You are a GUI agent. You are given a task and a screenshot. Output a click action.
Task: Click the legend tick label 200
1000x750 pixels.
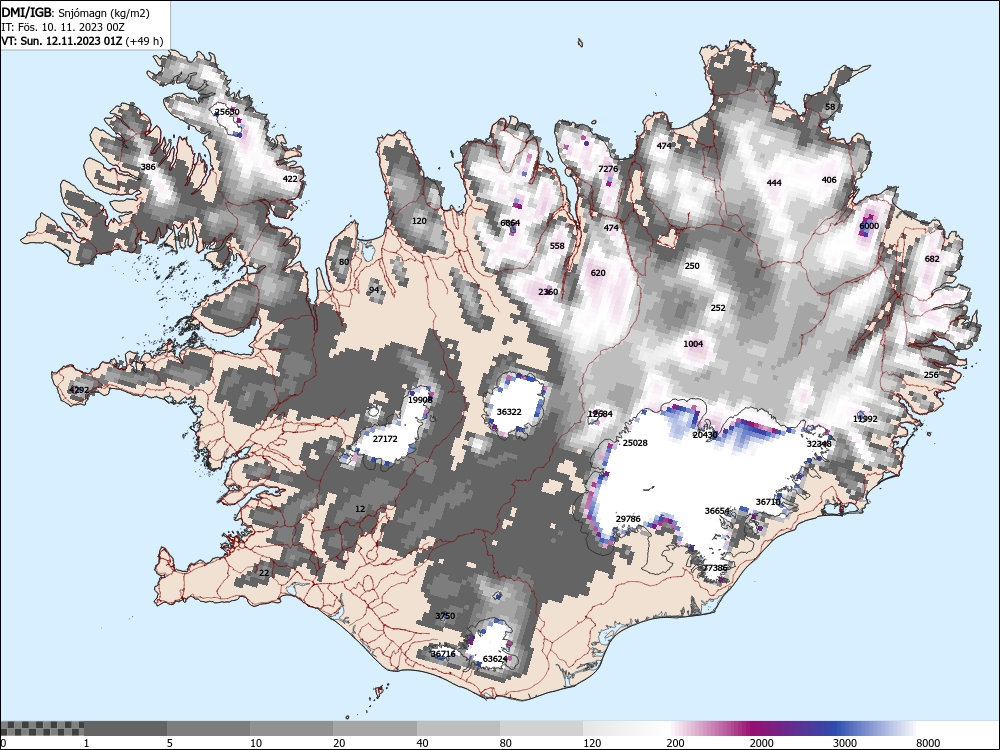click(676, 743)
